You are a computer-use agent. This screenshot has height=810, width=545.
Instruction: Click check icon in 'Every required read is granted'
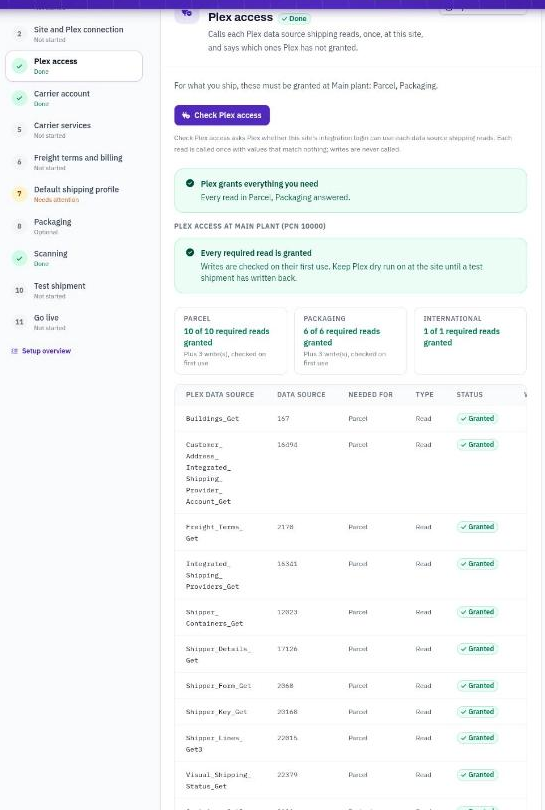pos(190,253)
